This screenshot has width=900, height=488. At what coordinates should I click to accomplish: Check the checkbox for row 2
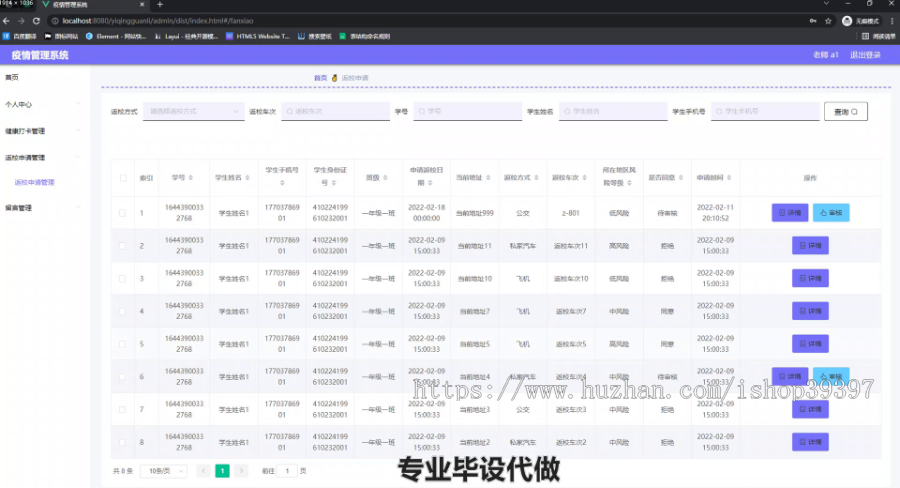(x=122, y=246)
